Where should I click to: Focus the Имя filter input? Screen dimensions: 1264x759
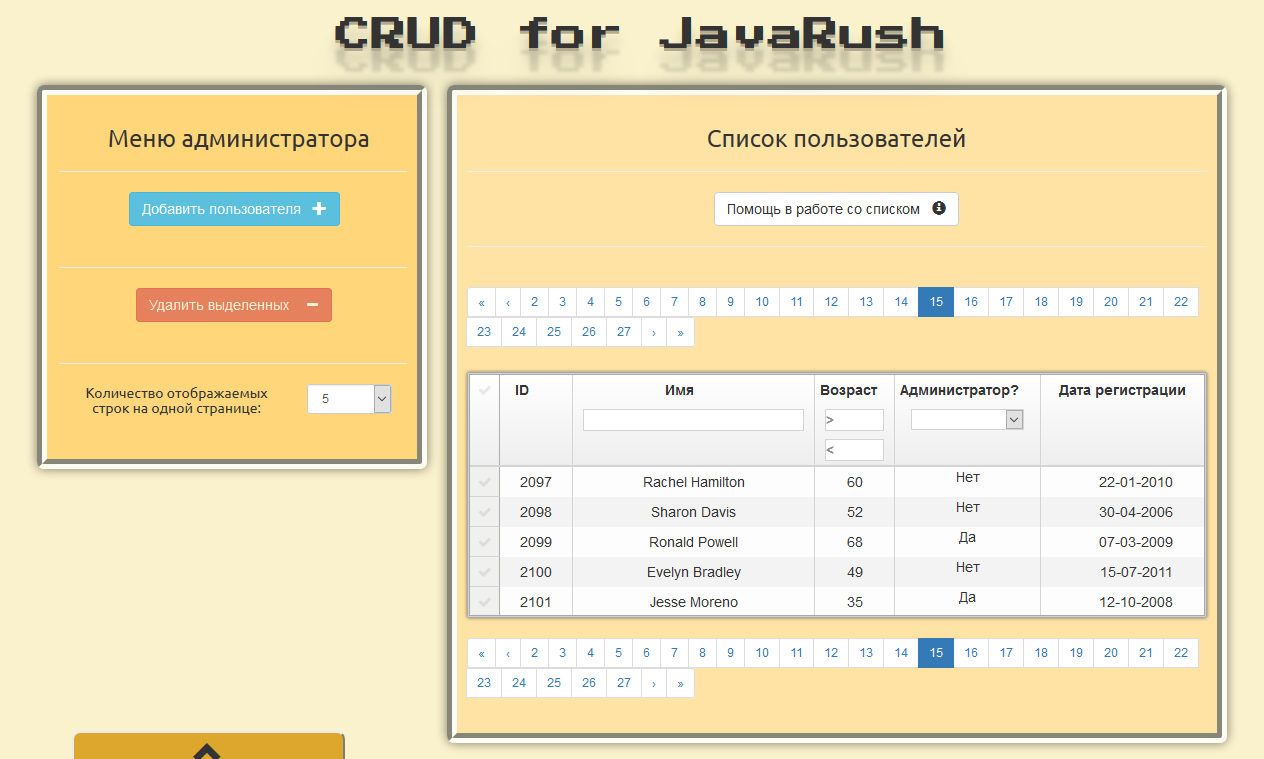(x=693, y=420)
